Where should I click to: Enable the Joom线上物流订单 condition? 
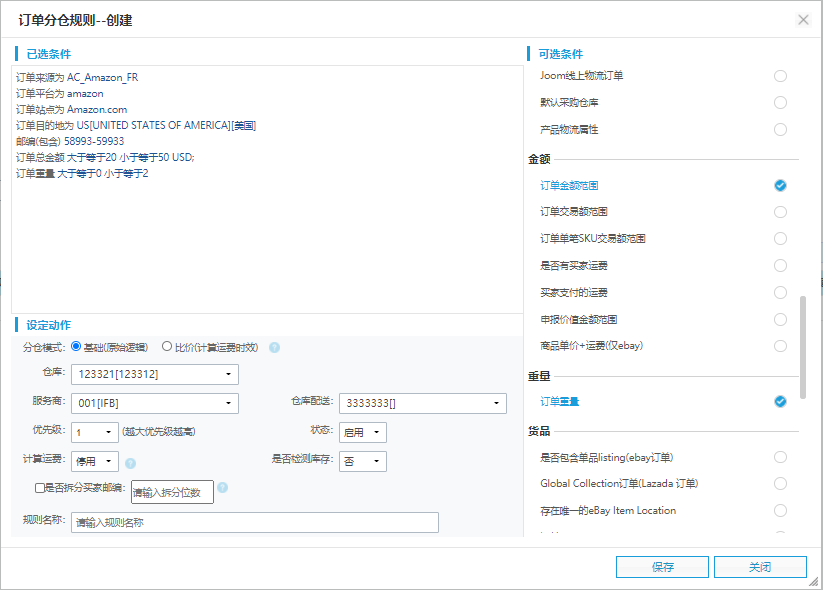(x=779, y=75)
